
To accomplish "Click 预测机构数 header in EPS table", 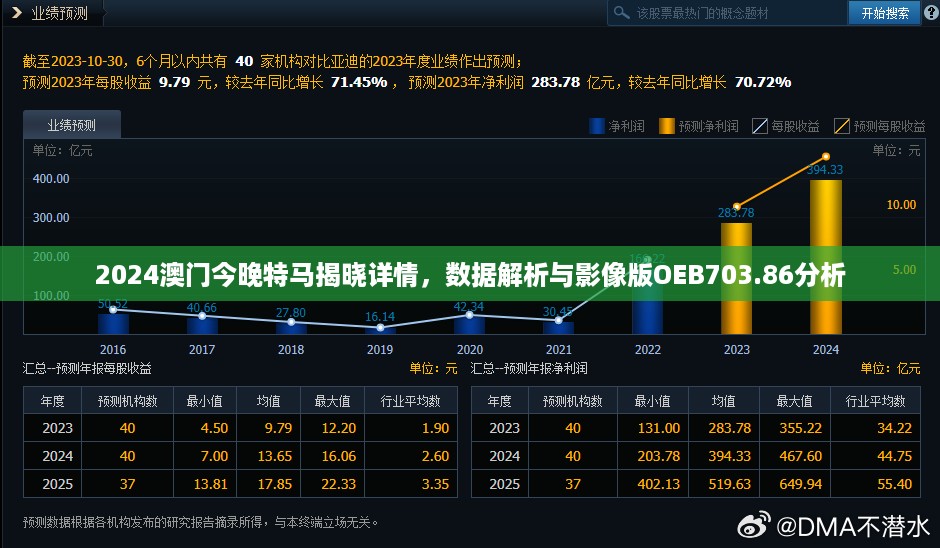I will click(x=128, y=401).
